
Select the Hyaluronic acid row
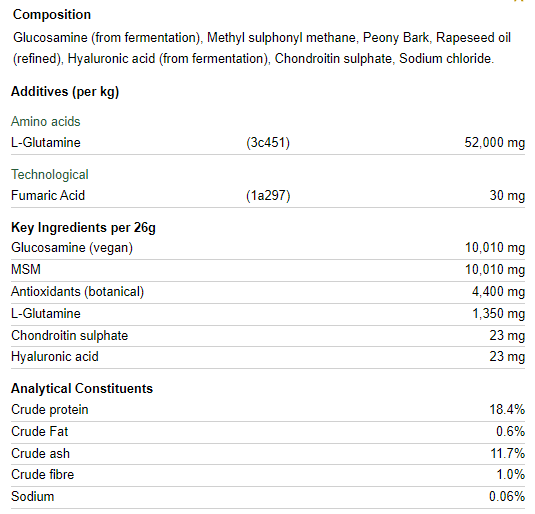pos(268,357)
